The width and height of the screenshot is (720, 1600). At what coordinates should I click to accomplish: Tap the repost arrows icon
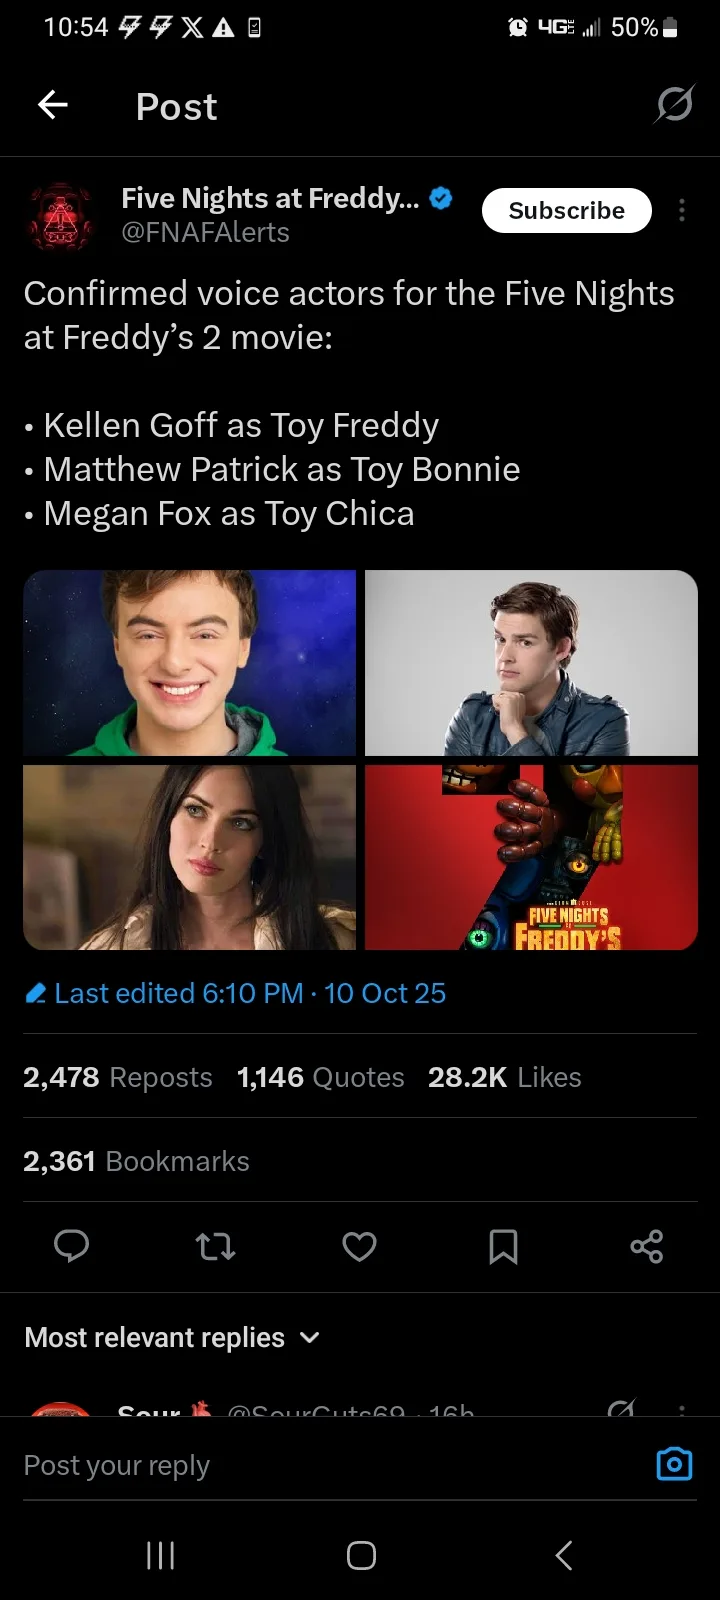pyautogui.click(x=215, y=1246)
